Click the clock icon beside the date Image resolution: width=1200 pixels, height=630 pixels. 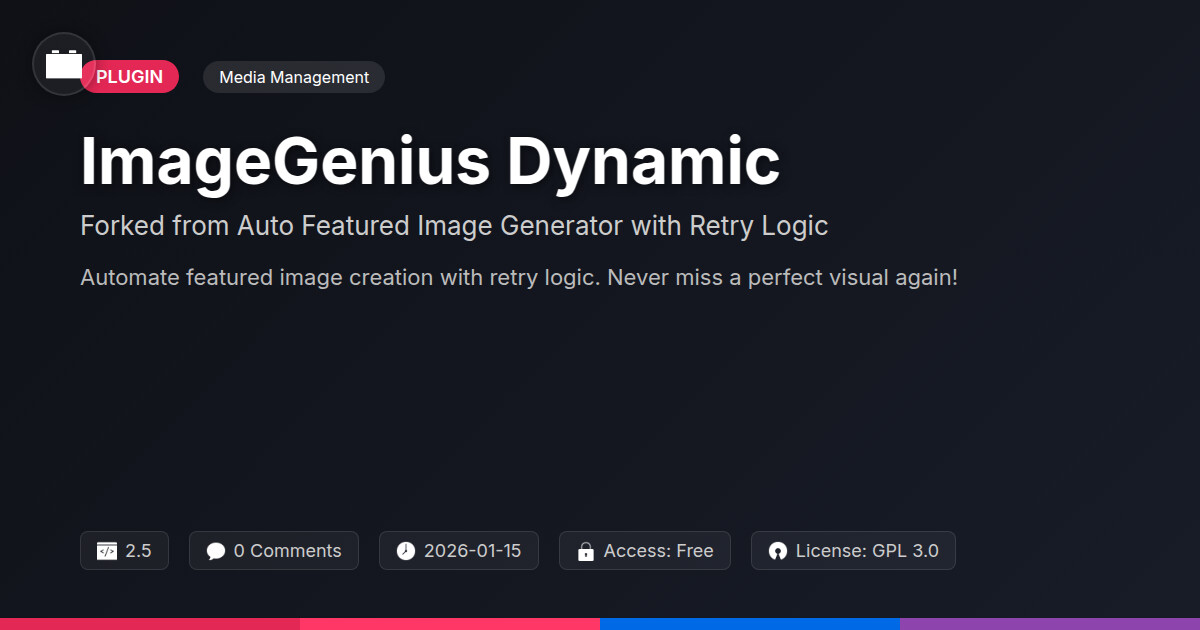405,551
